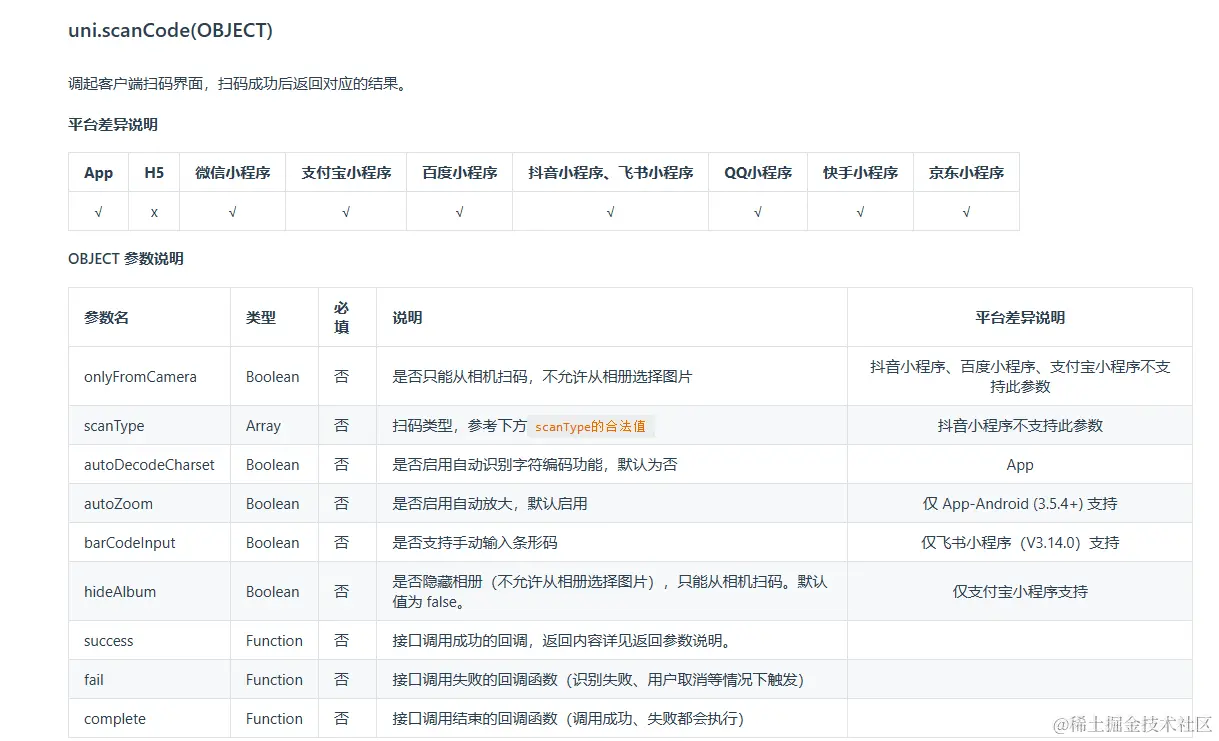Click the description 是否支持手动输入条形码
Image resolution: width=1219 pixels, height=741 pixels.
(x=475, y=543)
